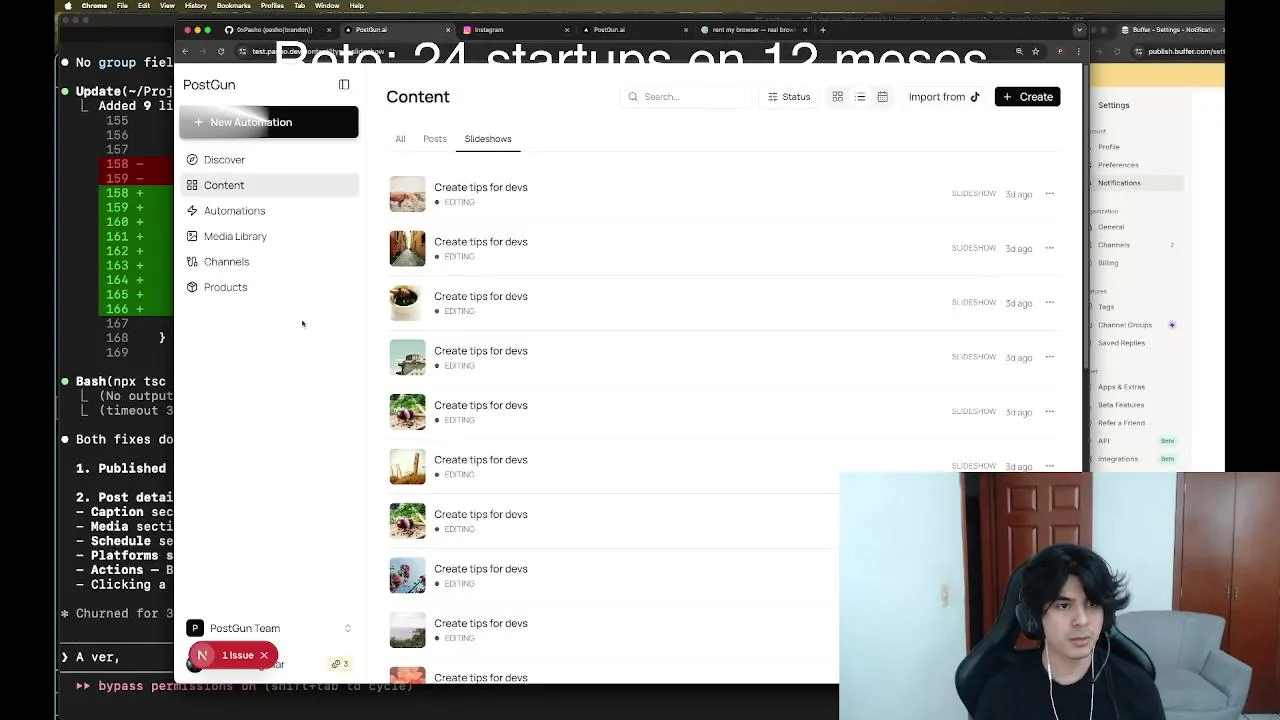Click the Products box icon
This screenshot has width=1280, height=720.
pyautogui.click(x=192, y=287)
